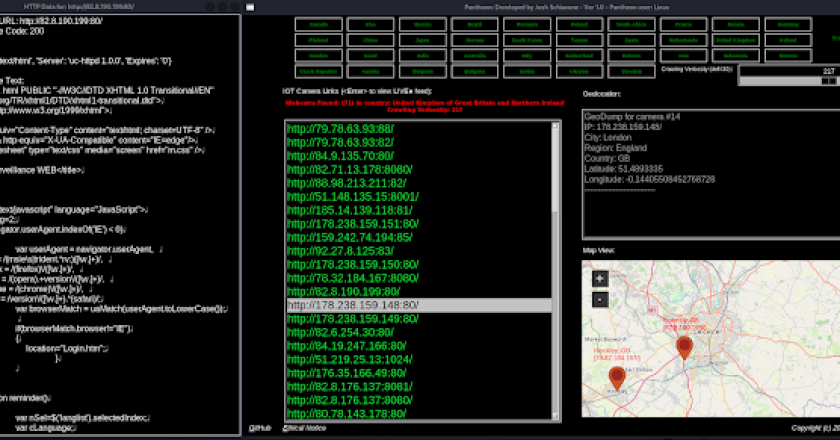Select the Germany country button
The height and width of the screenshot is (440, 840).
click(x=788, y=24)
